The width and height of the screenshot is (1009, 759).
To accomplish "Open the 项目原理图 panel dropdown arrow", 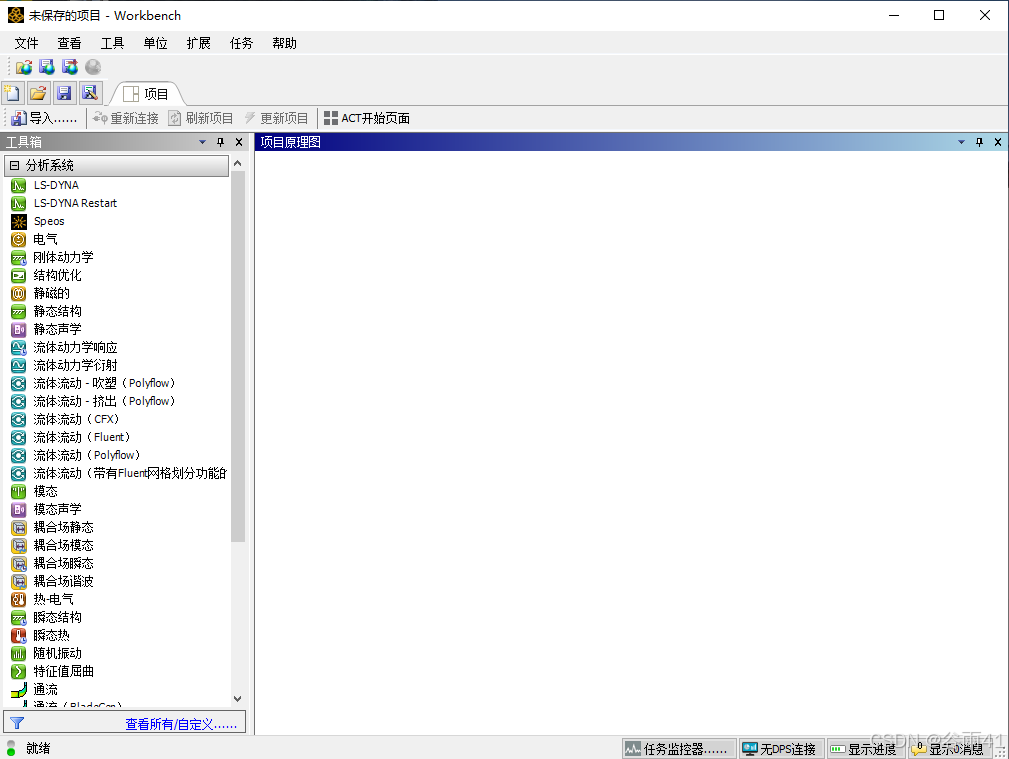I will 961,142.
